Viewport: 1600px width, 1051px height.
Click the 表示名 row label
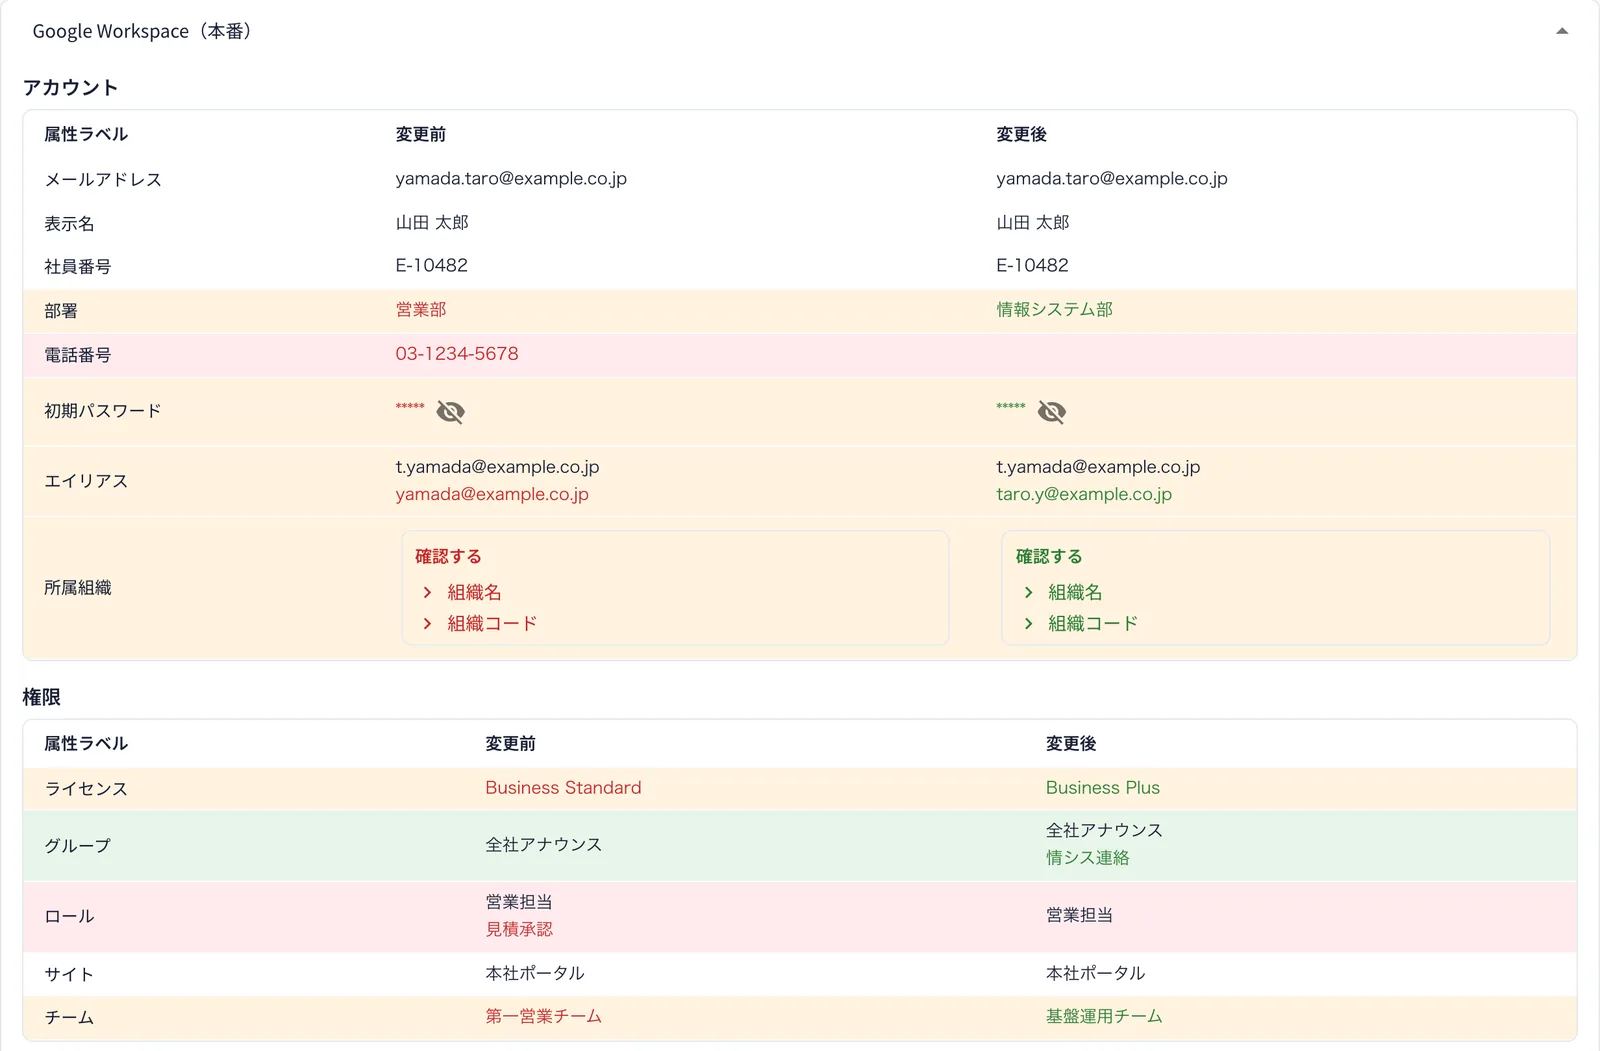pyautogui.click(x=69, y=224)
